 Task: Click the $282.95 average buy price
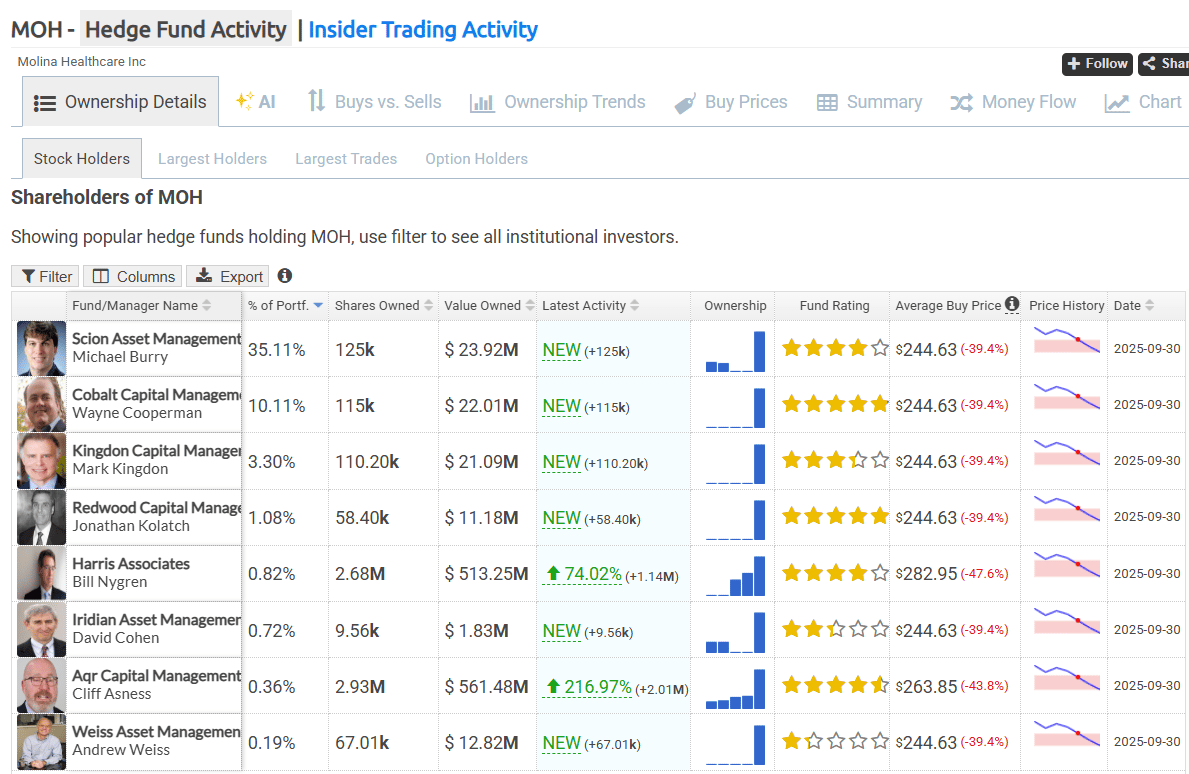(x=926, y=574)
